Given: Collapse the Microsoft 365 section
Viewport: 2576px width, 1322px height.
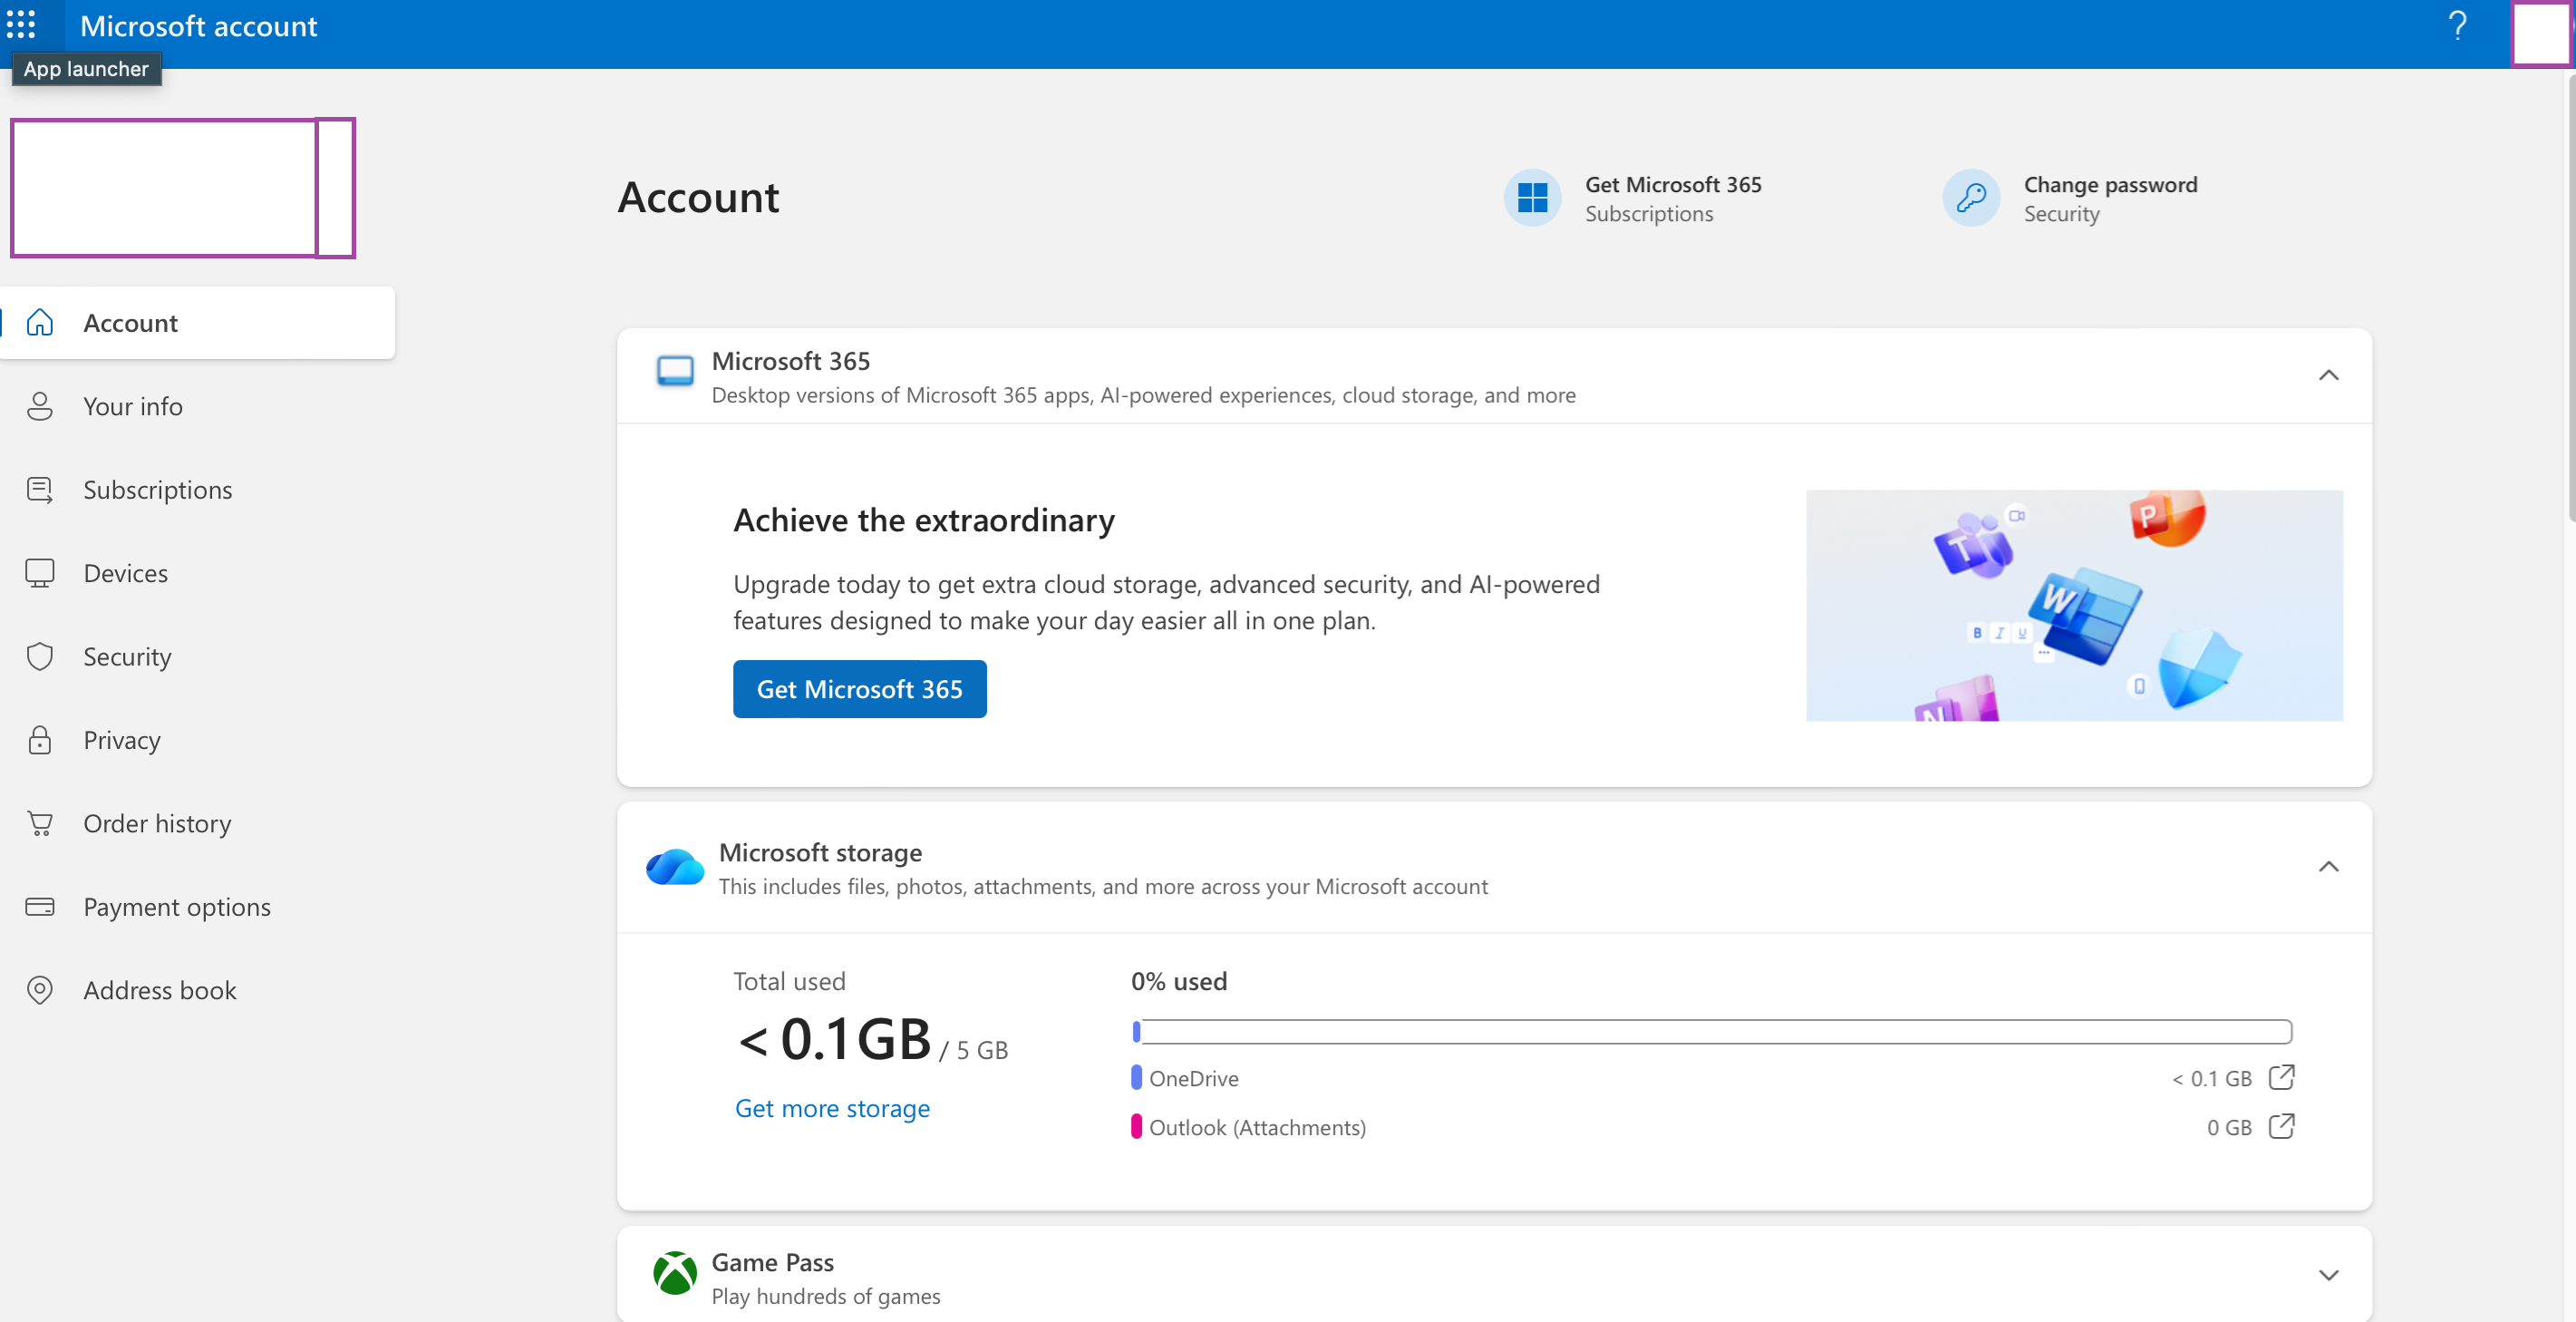Looking at the screenshot, I should coord(2328,375).
